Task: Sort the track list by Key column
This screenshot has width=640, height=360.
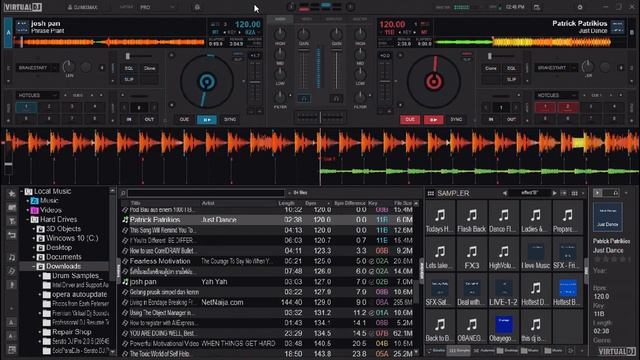Action: [373, 203]
